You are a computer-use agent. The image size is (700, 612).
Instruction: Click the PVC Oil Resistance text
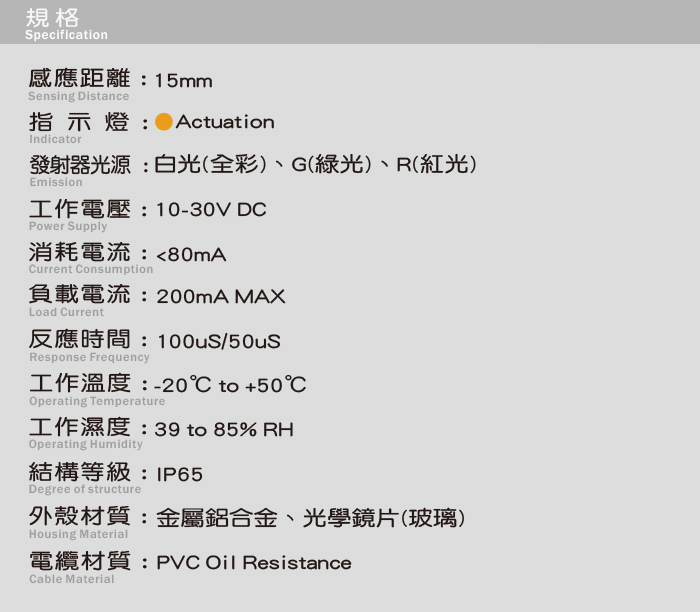(x=253, y=563)
